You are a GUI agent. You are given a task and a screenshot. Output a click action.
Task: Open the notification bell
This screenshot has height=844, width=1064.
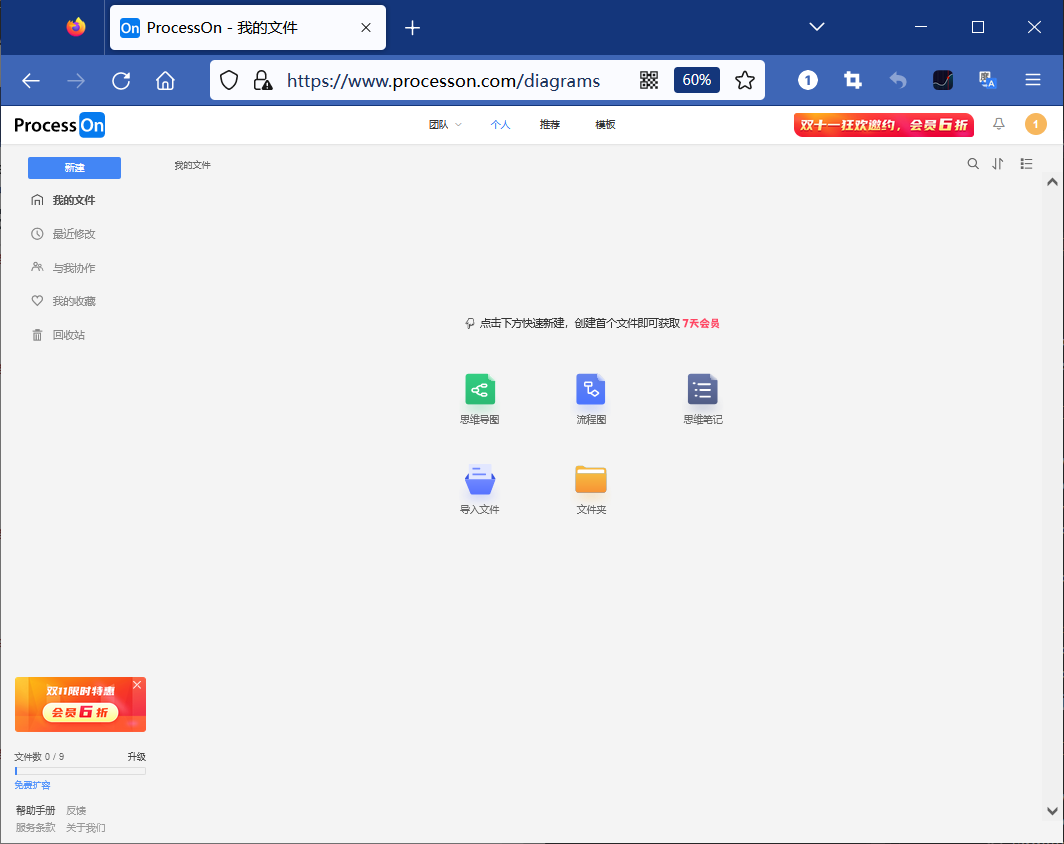[x=999, y=124]
